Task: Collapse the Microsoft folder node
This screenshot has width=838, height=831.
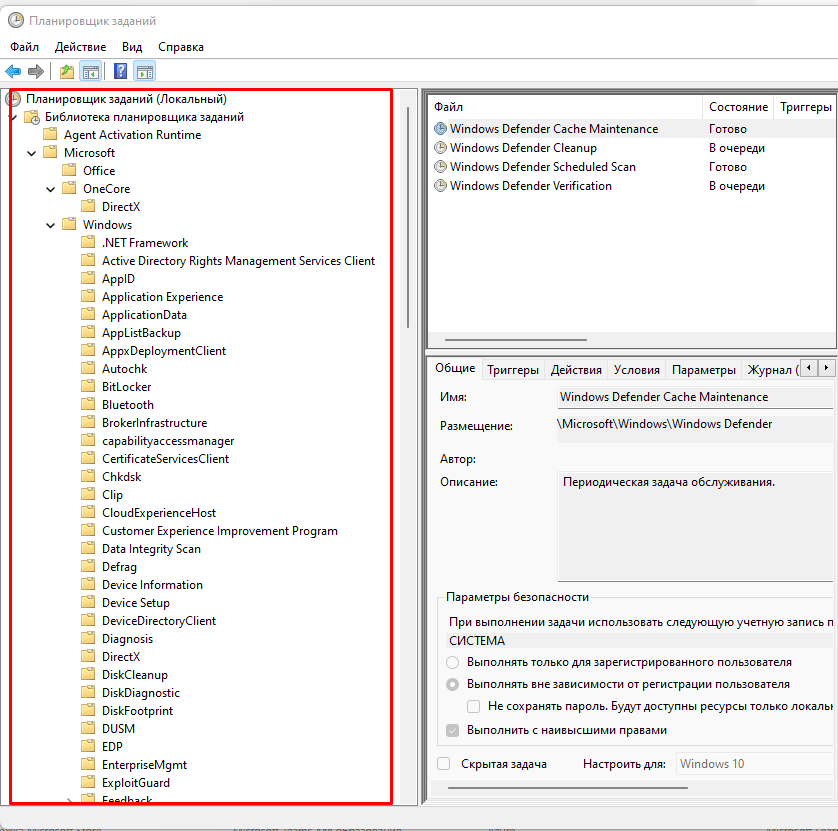Action: coord(32,153)
